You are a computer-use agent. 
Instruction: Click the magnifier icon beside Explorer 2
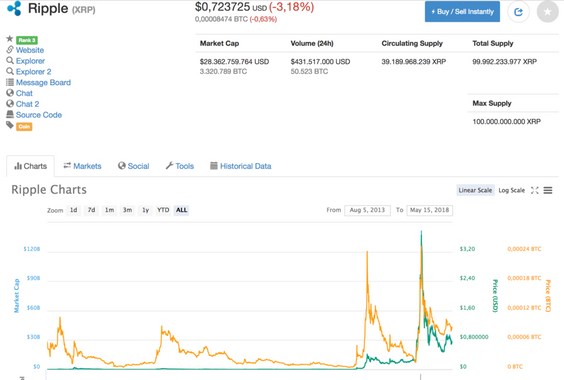click(10, 71)
